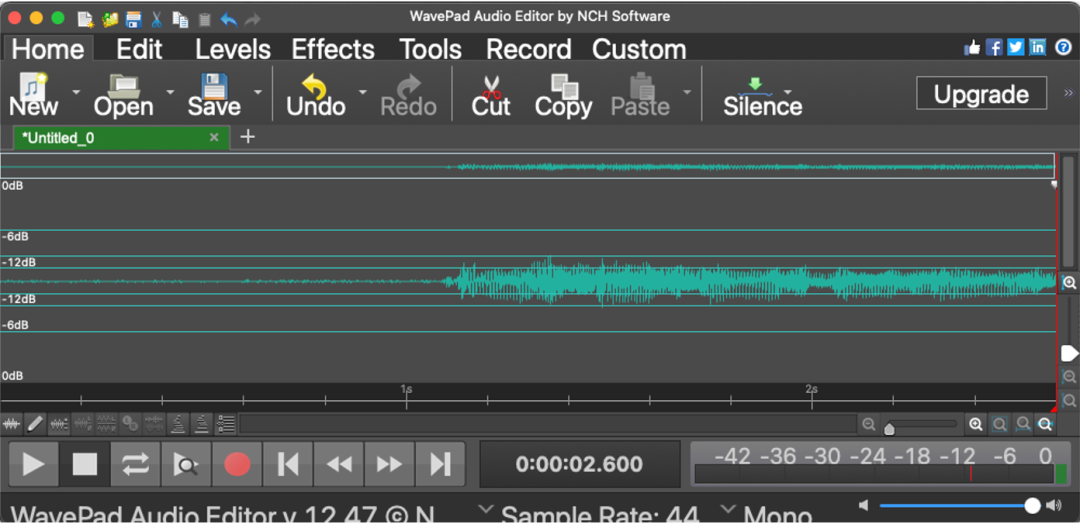Click the open folder icon in title bar

110,19
